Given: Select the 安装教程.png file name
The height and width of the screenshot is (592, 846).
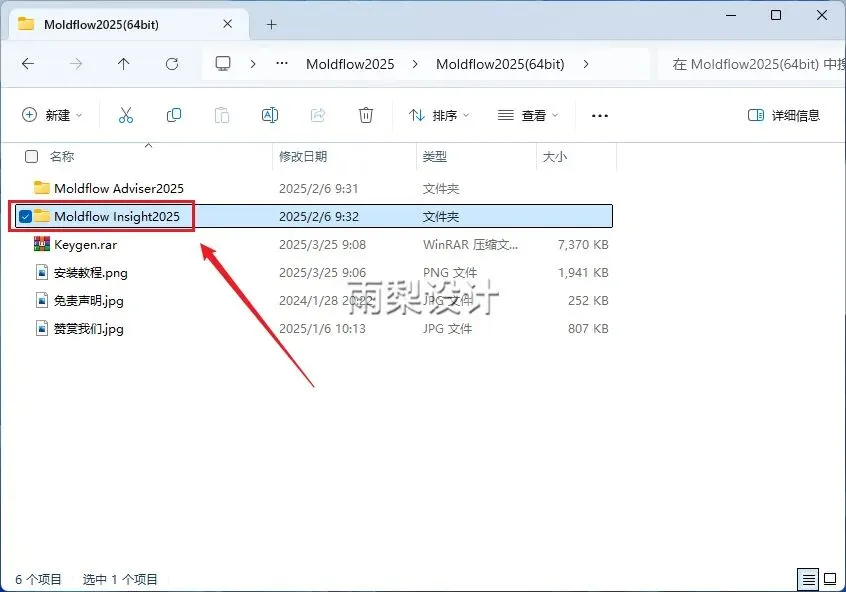Looking at the screenshot, I should tap(90, 273).
